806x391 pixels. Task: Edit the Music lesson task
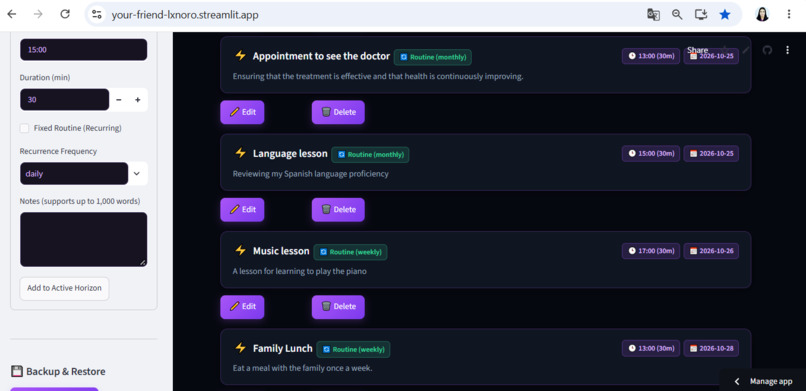242,307
